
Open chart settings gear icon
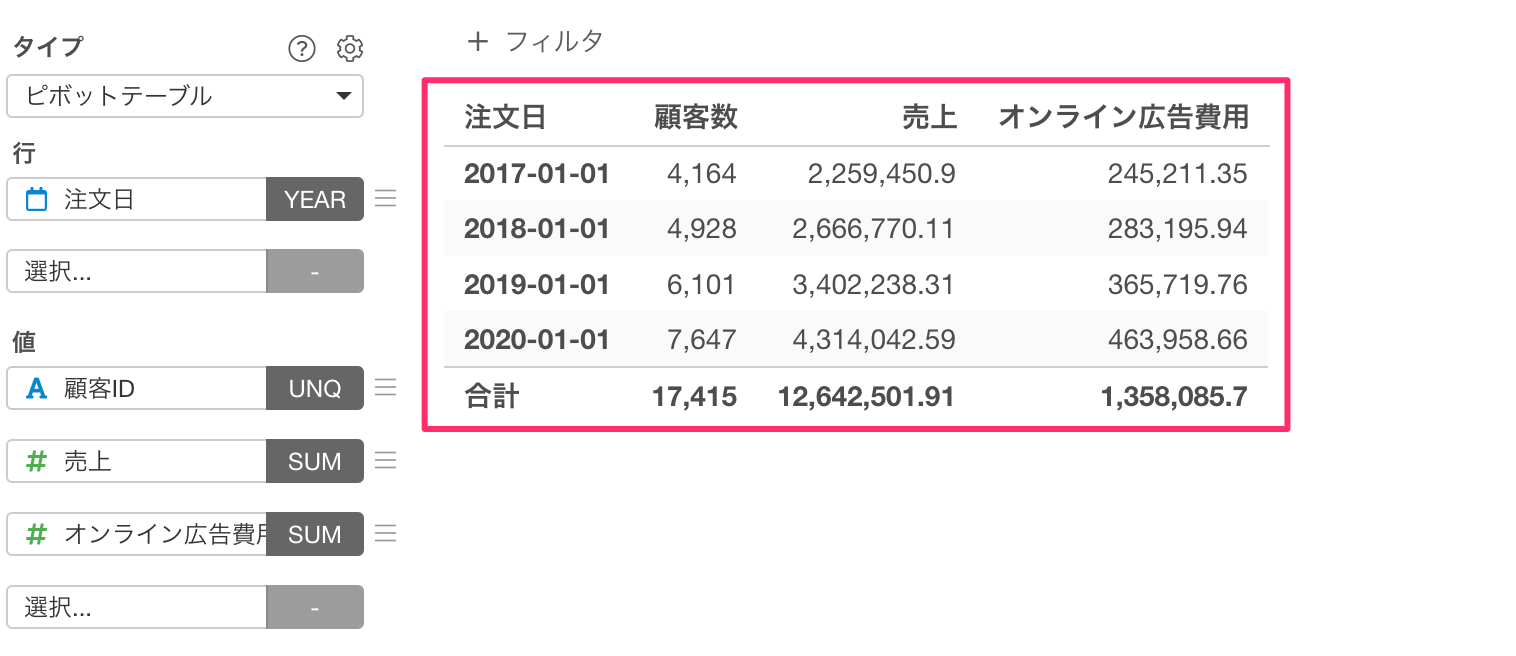click(x=350, y=48)
